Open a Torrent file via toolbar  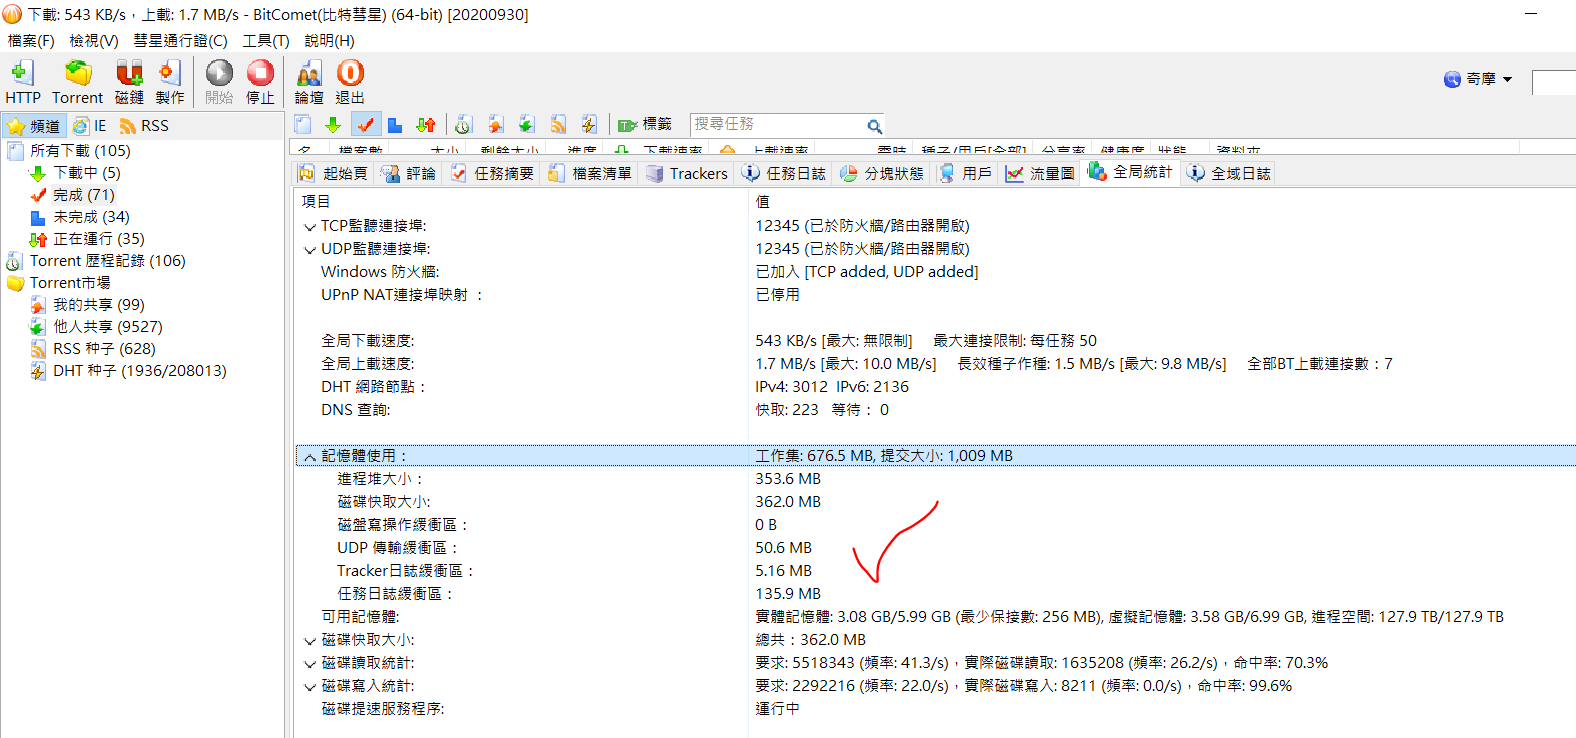pyautogui.click(x=77, y=81)
